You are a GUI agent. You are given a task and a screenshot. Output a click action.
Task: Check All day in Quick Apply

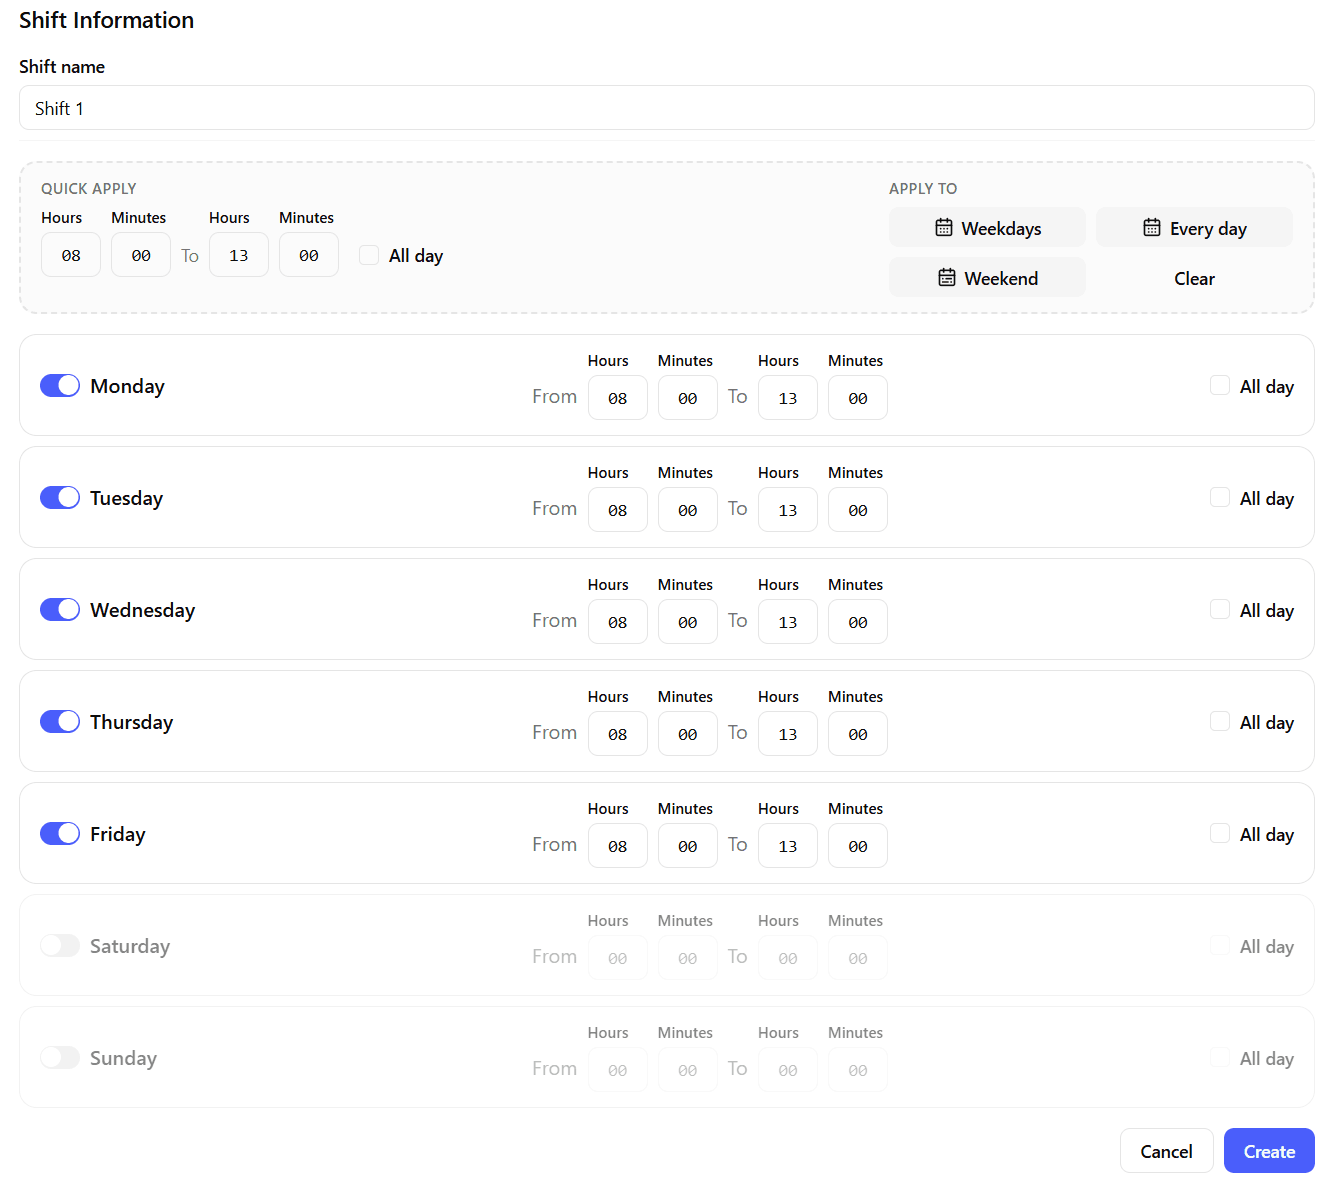pos(369,255)
